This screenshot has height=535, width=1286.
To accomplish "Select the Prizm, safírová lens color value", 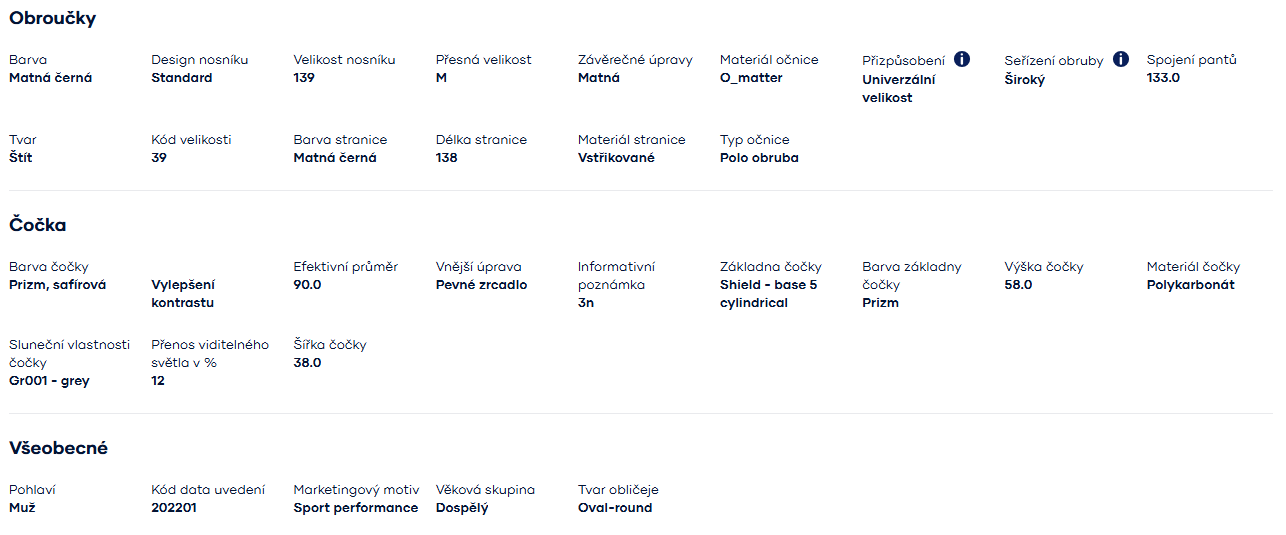I will 57,285.
